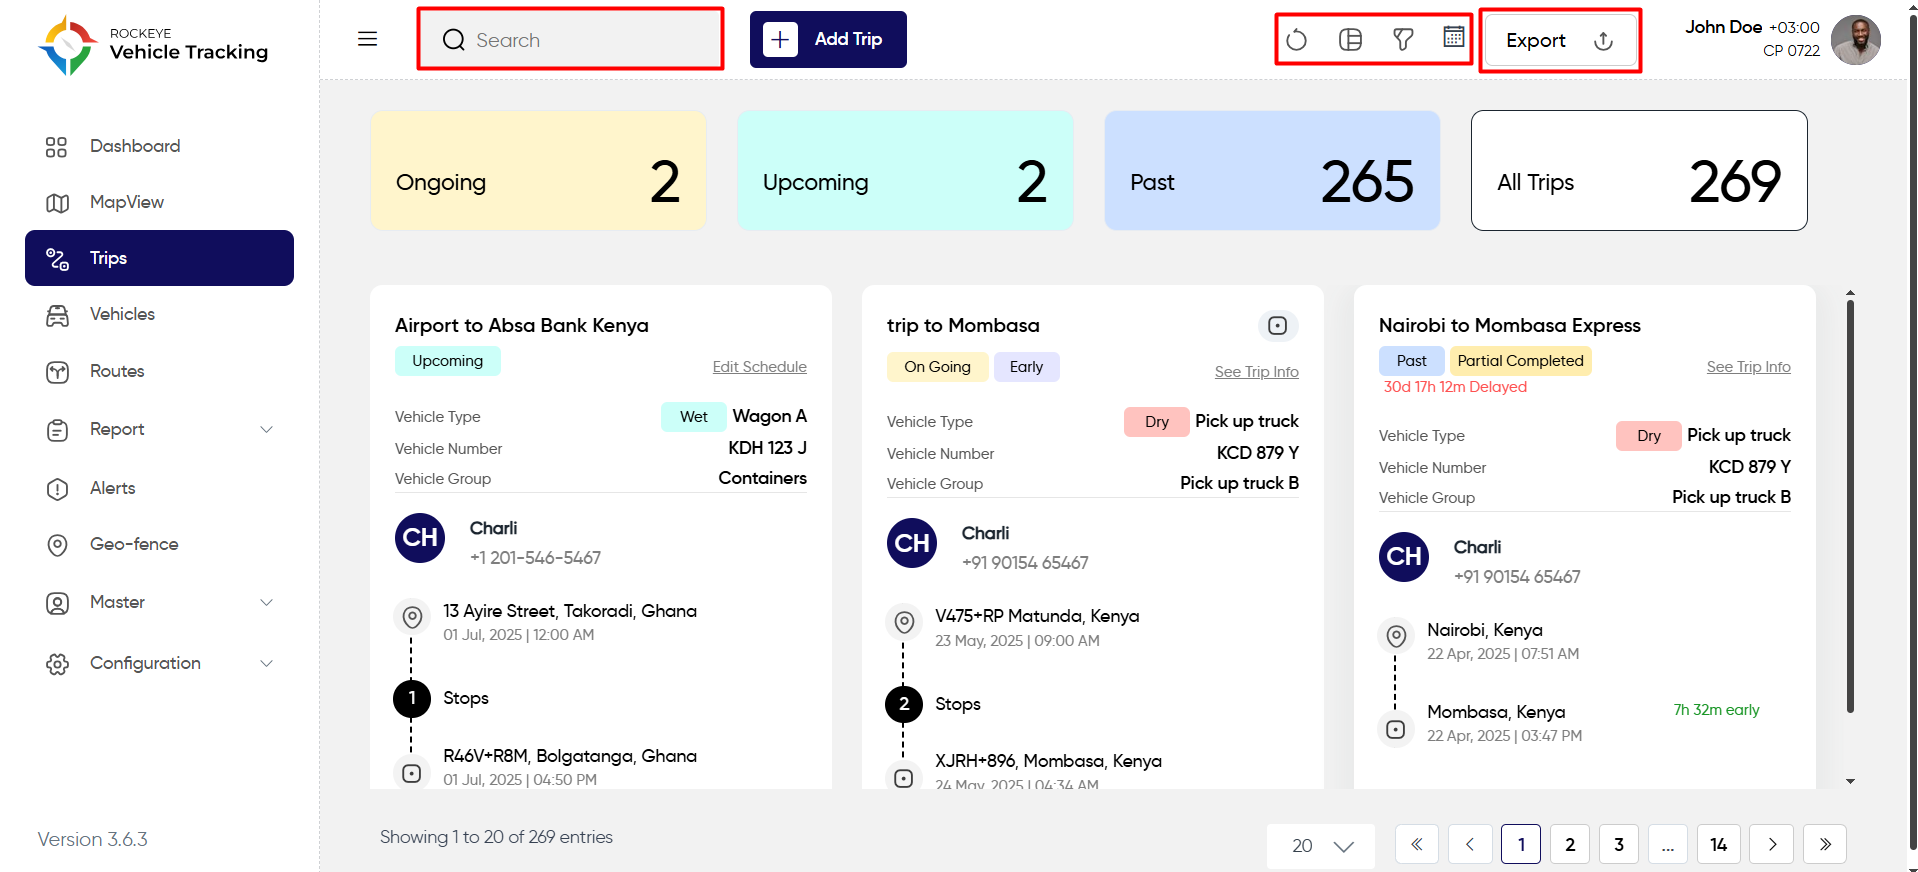Select page 3 in pagination
This screenshot has height=872, width=1918.
(x=1619, y=845)
